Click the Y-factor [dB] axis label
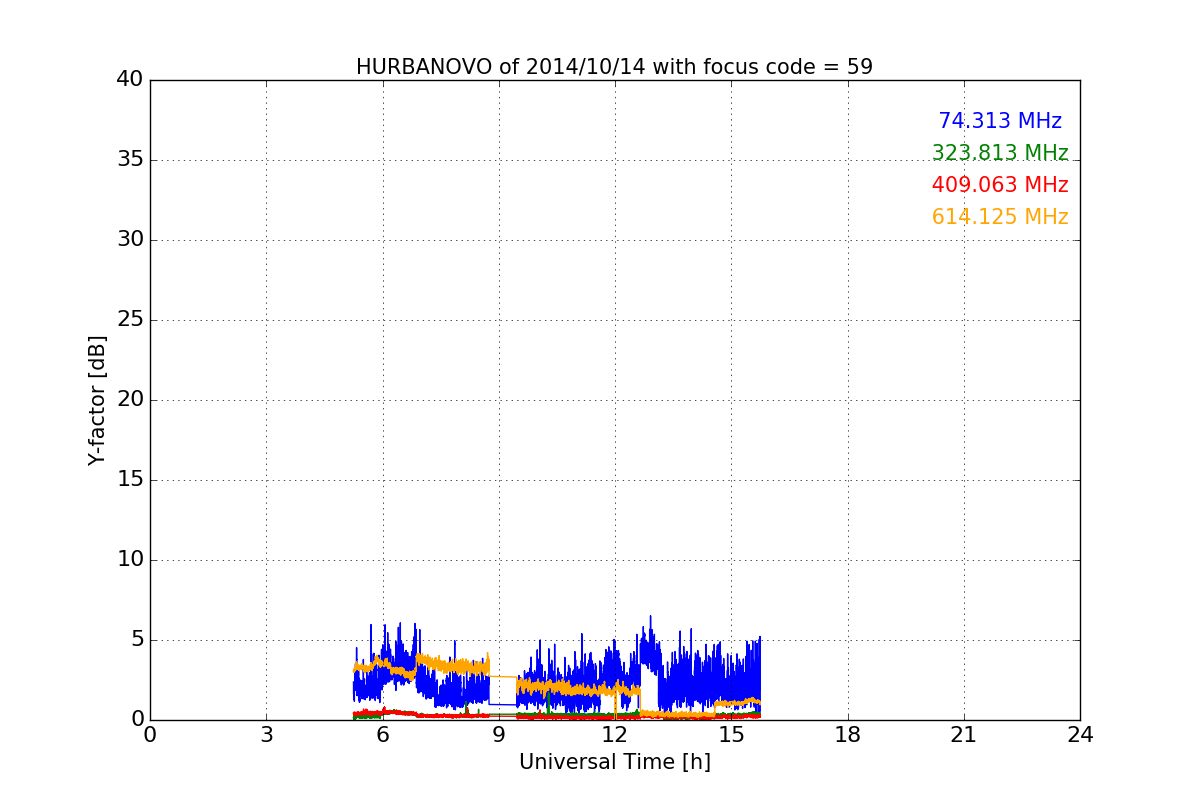1200x800 pixels. pyautogui.click(x=97, y=400)
